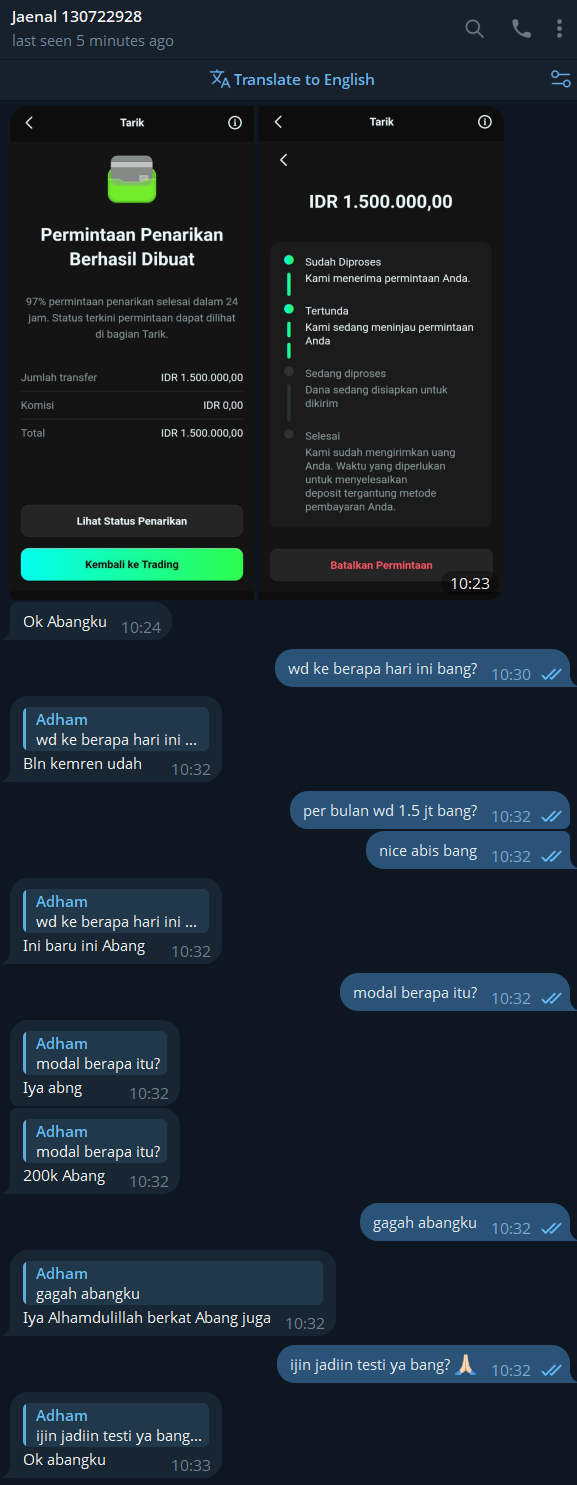Screen dimensions: 577x1485
Task: Click the translate language icon
Action: coord(220,79)
